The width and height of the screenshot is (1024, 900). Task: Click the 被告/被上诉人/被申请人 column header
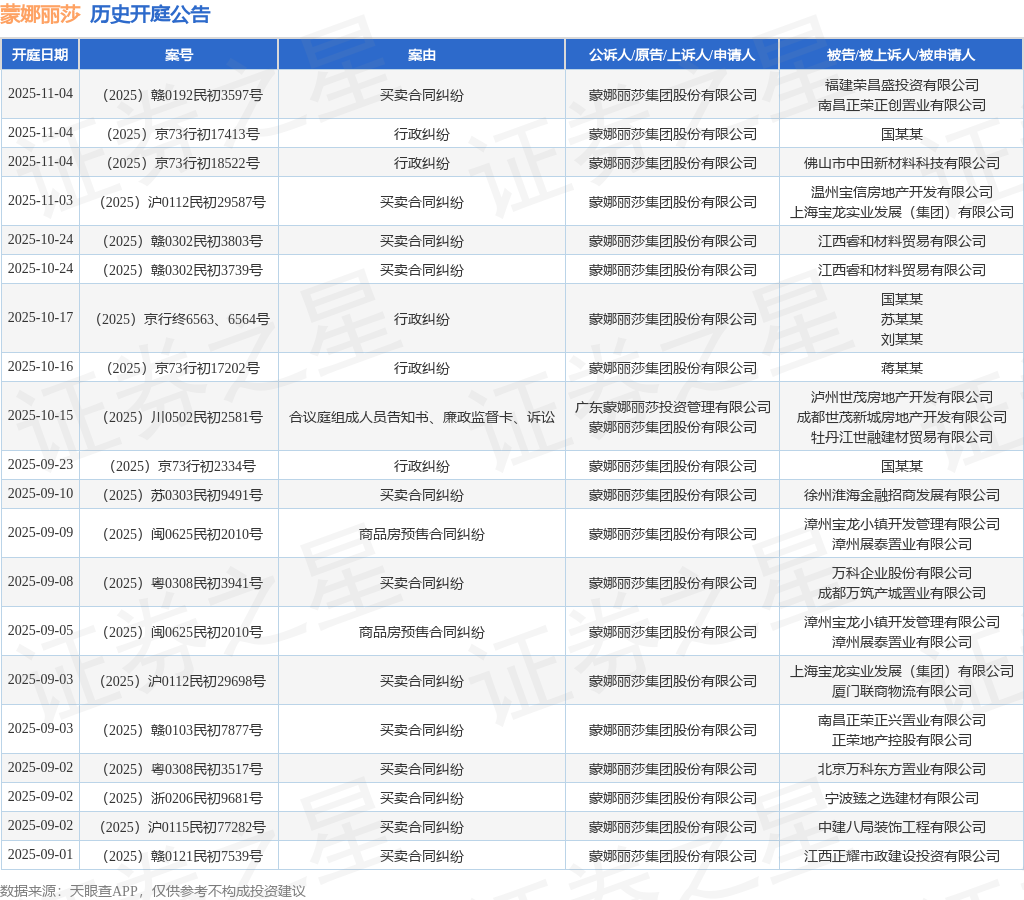(901, 55)
